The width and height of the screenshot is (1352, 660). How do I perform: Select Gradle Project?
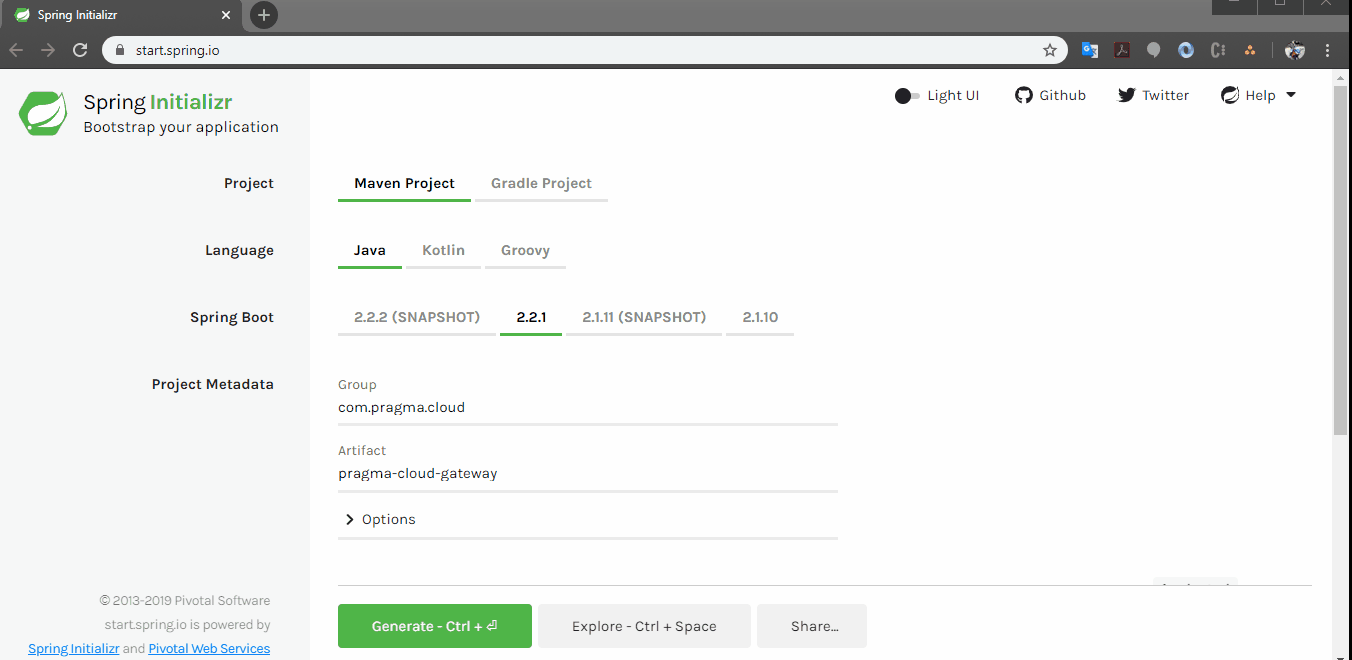541,183
